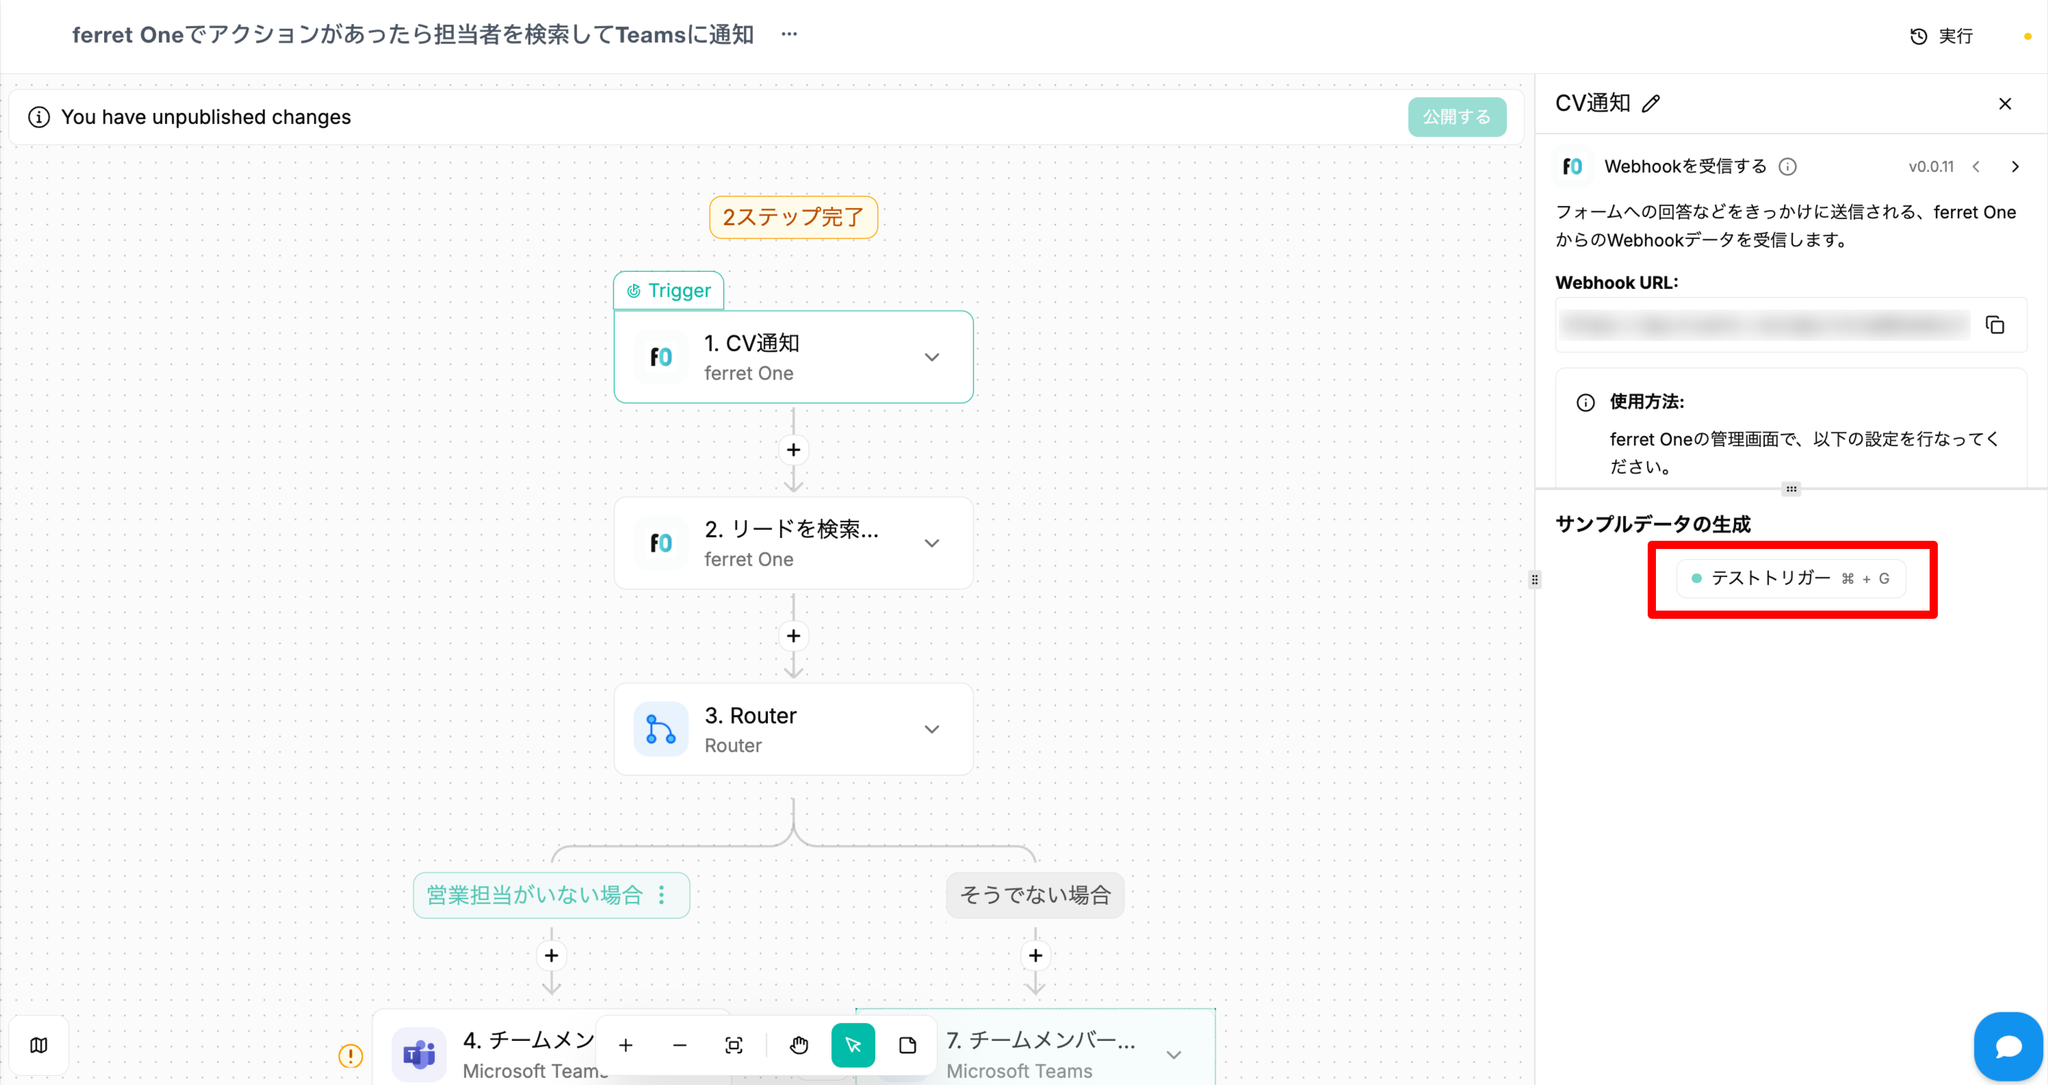Open the minimap icon at bottom left
Screen dimensions: 2048x1085
(x=39, y=1045)
